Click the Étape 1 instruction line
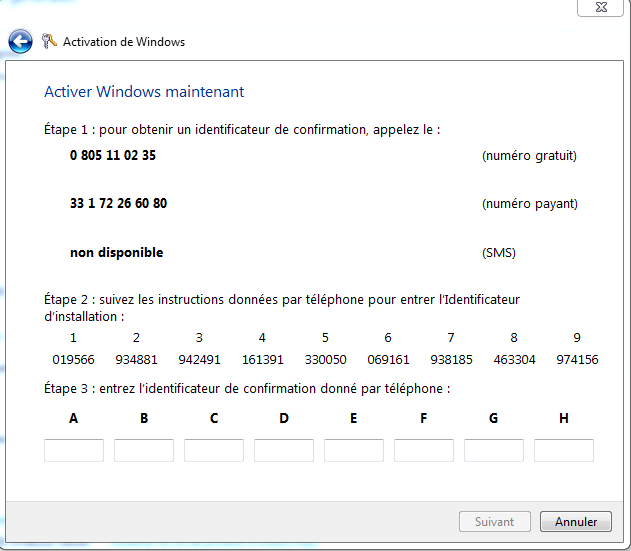The image size is (631, 551). 242,130
